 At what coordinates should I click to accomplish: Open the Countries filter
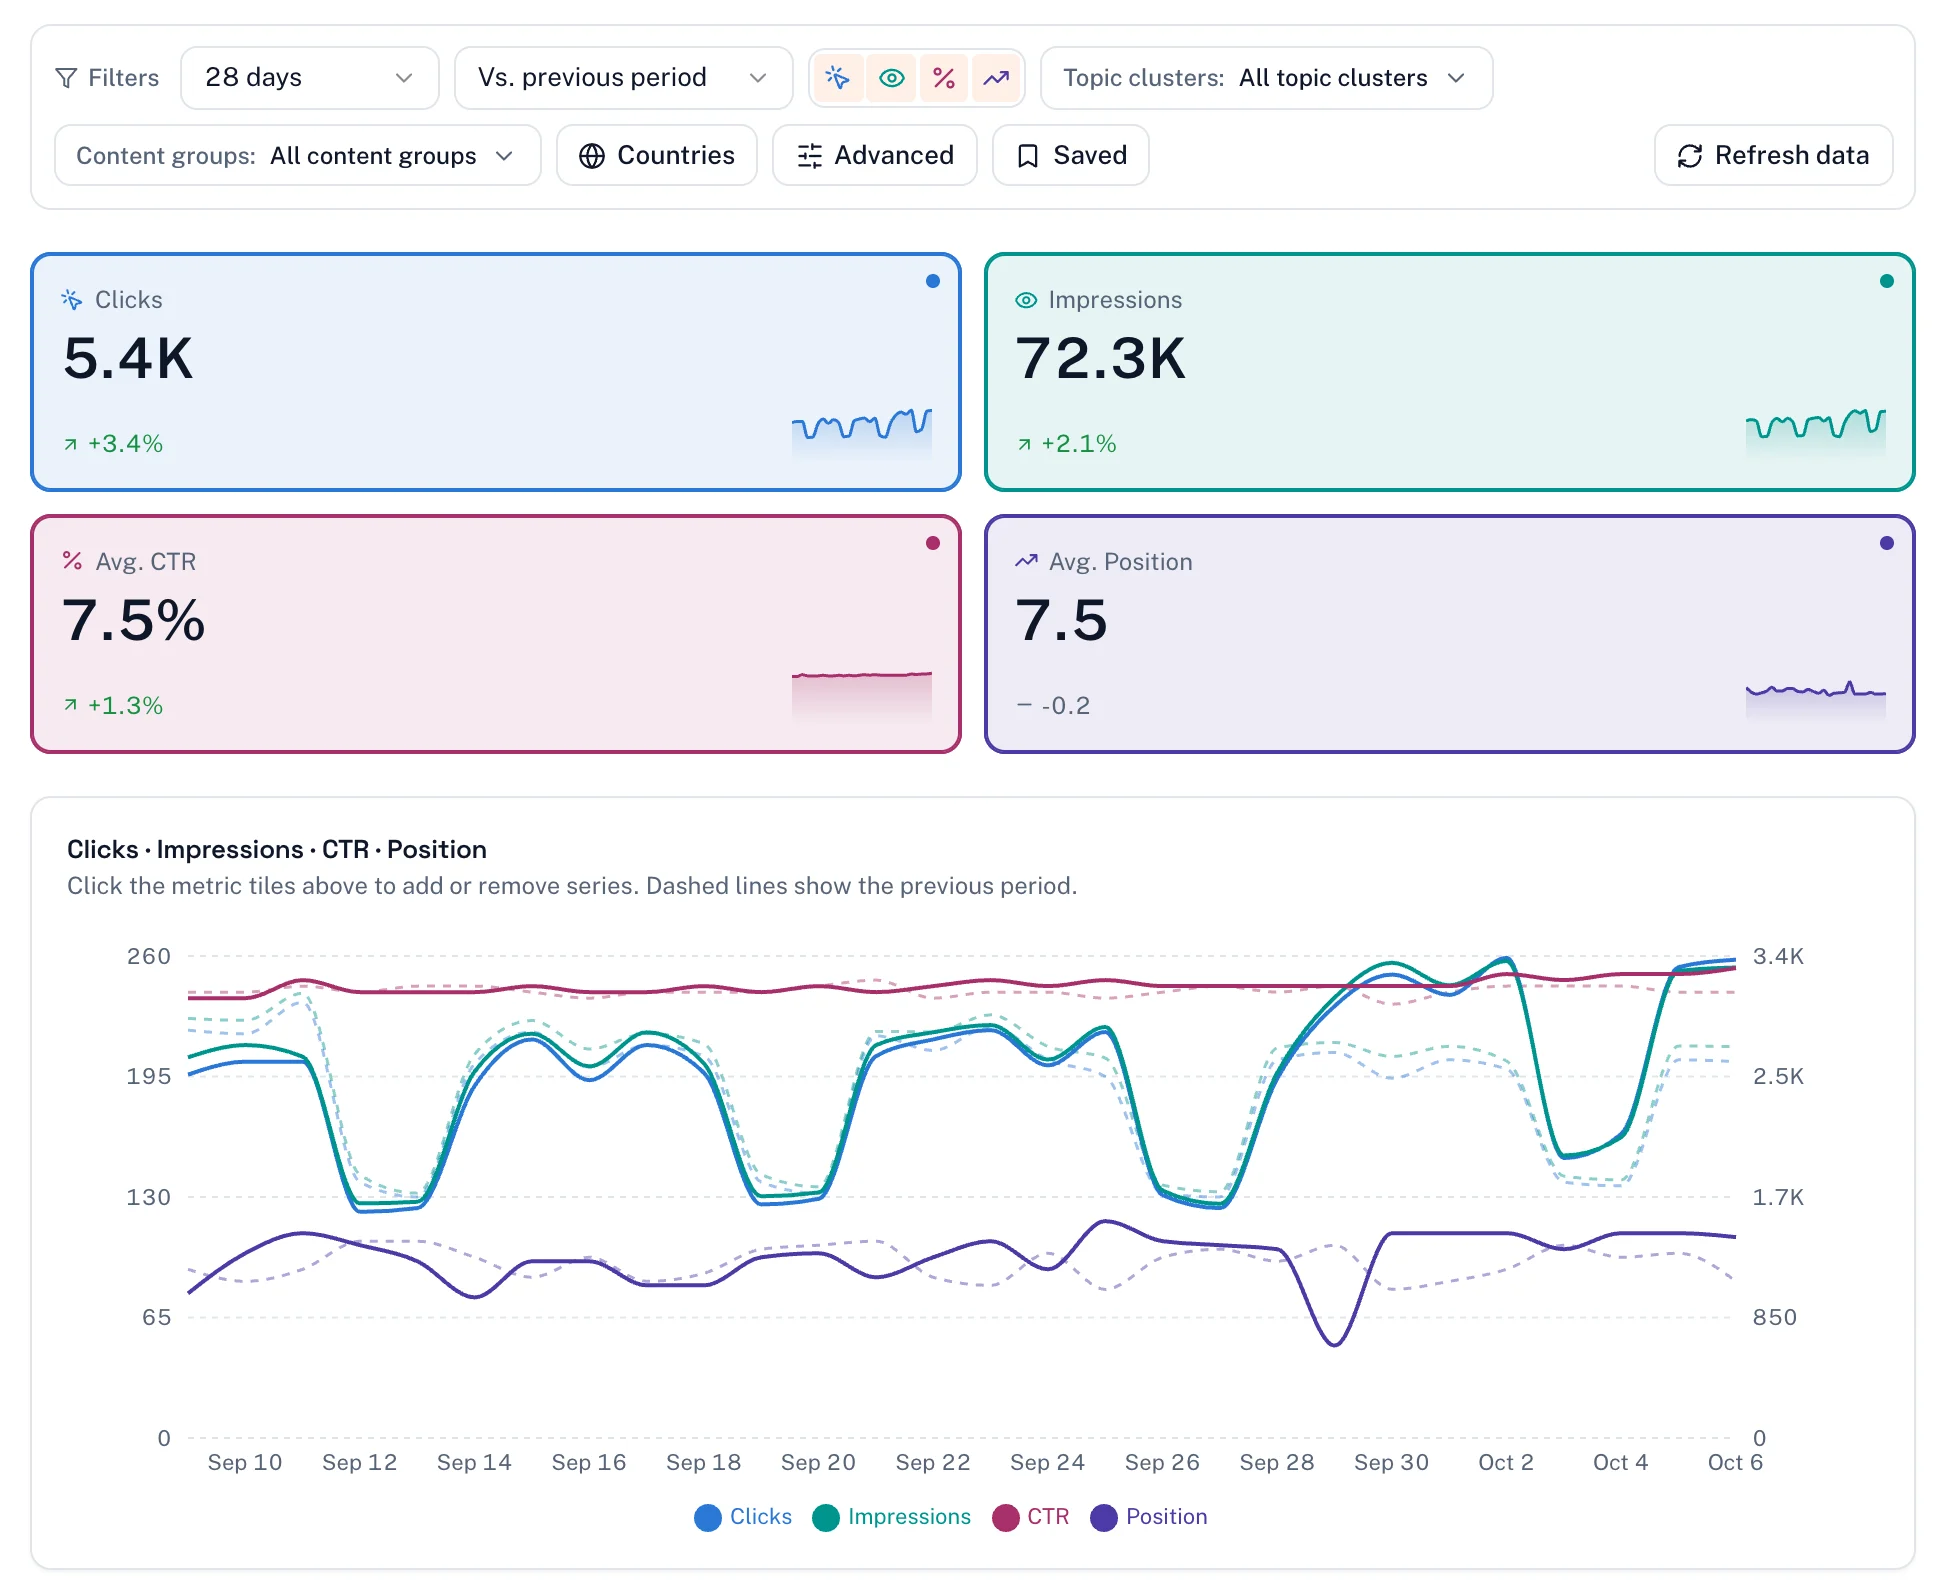(656, 156)
